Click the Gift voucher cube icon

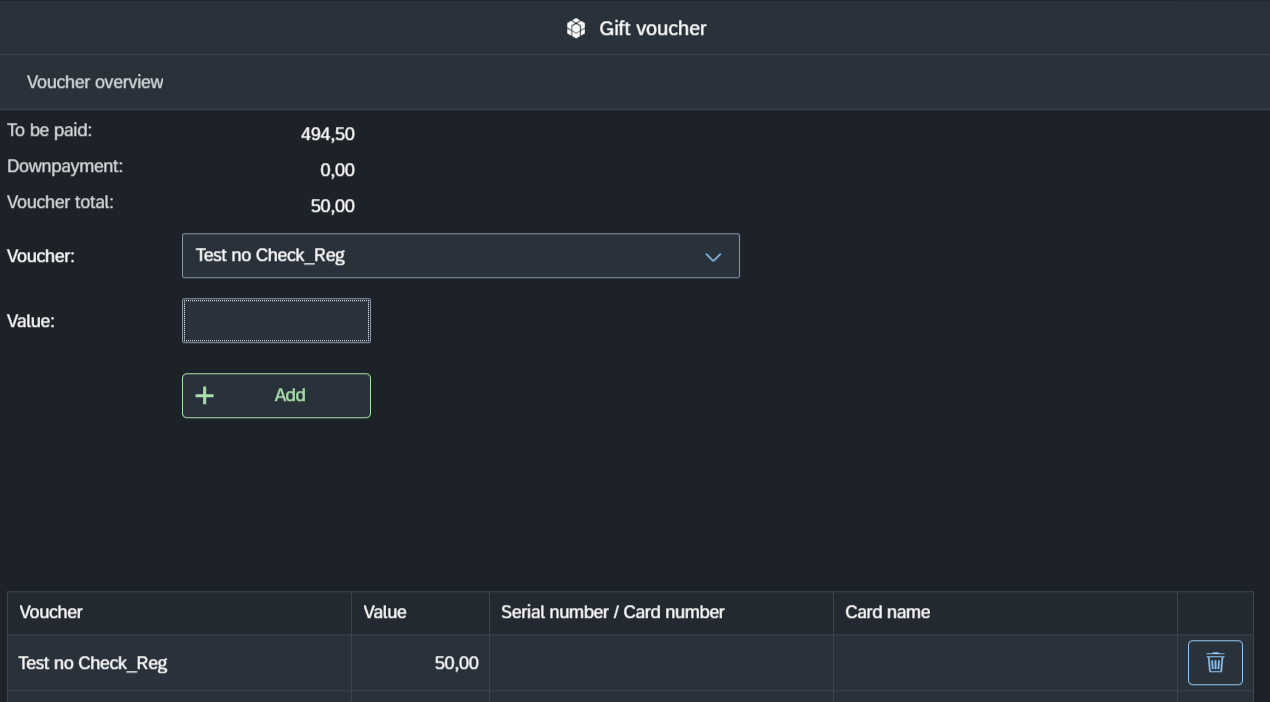[x=576, y=29]
